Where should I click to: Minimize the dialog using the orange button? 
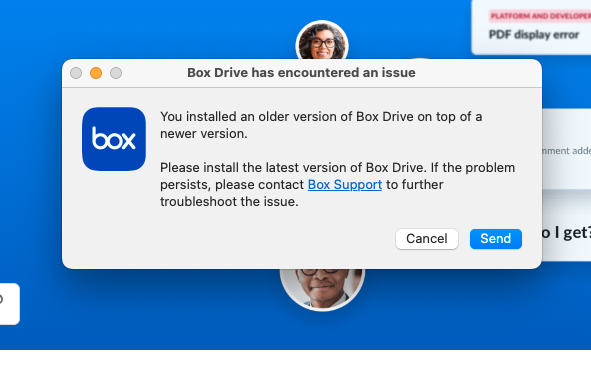(x=96, y=73)
